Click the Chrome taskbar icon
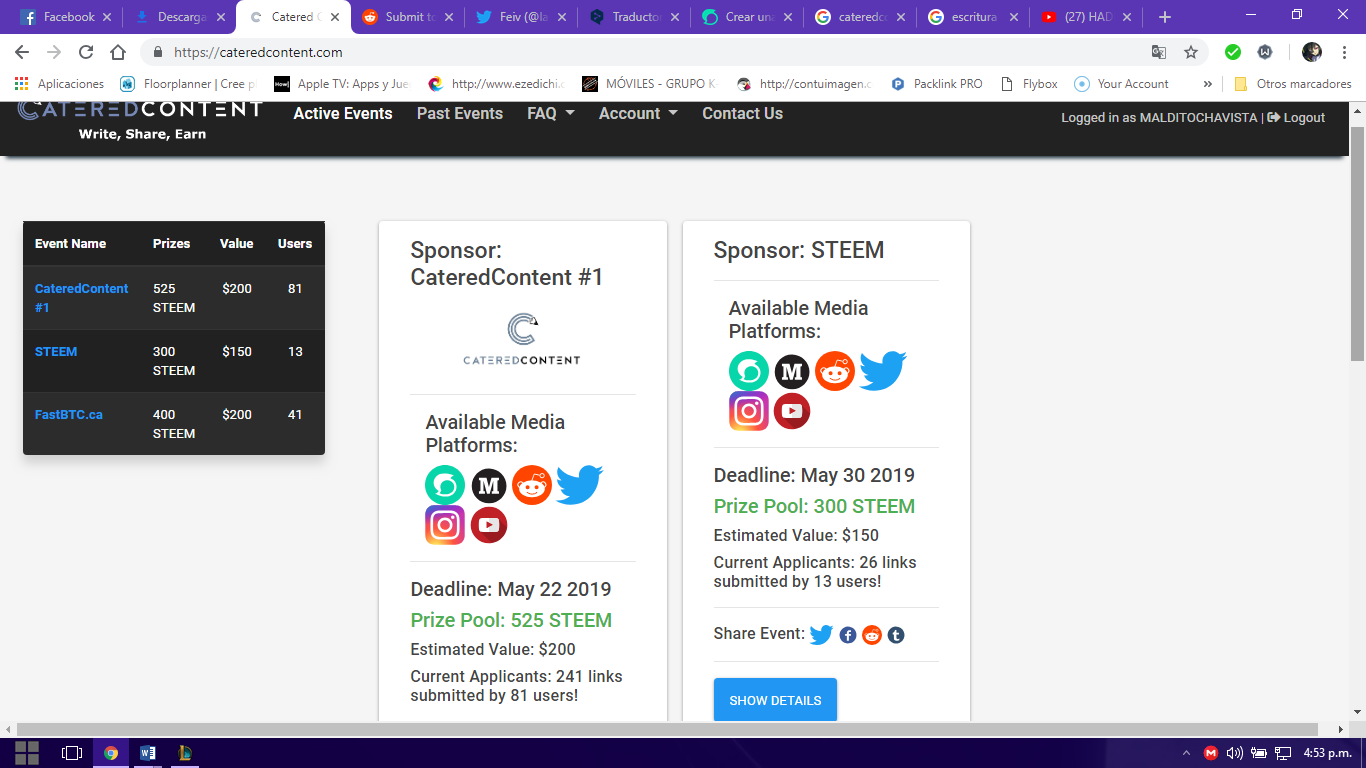This screenshot has width=1366, height=768. tap(111, 753)
